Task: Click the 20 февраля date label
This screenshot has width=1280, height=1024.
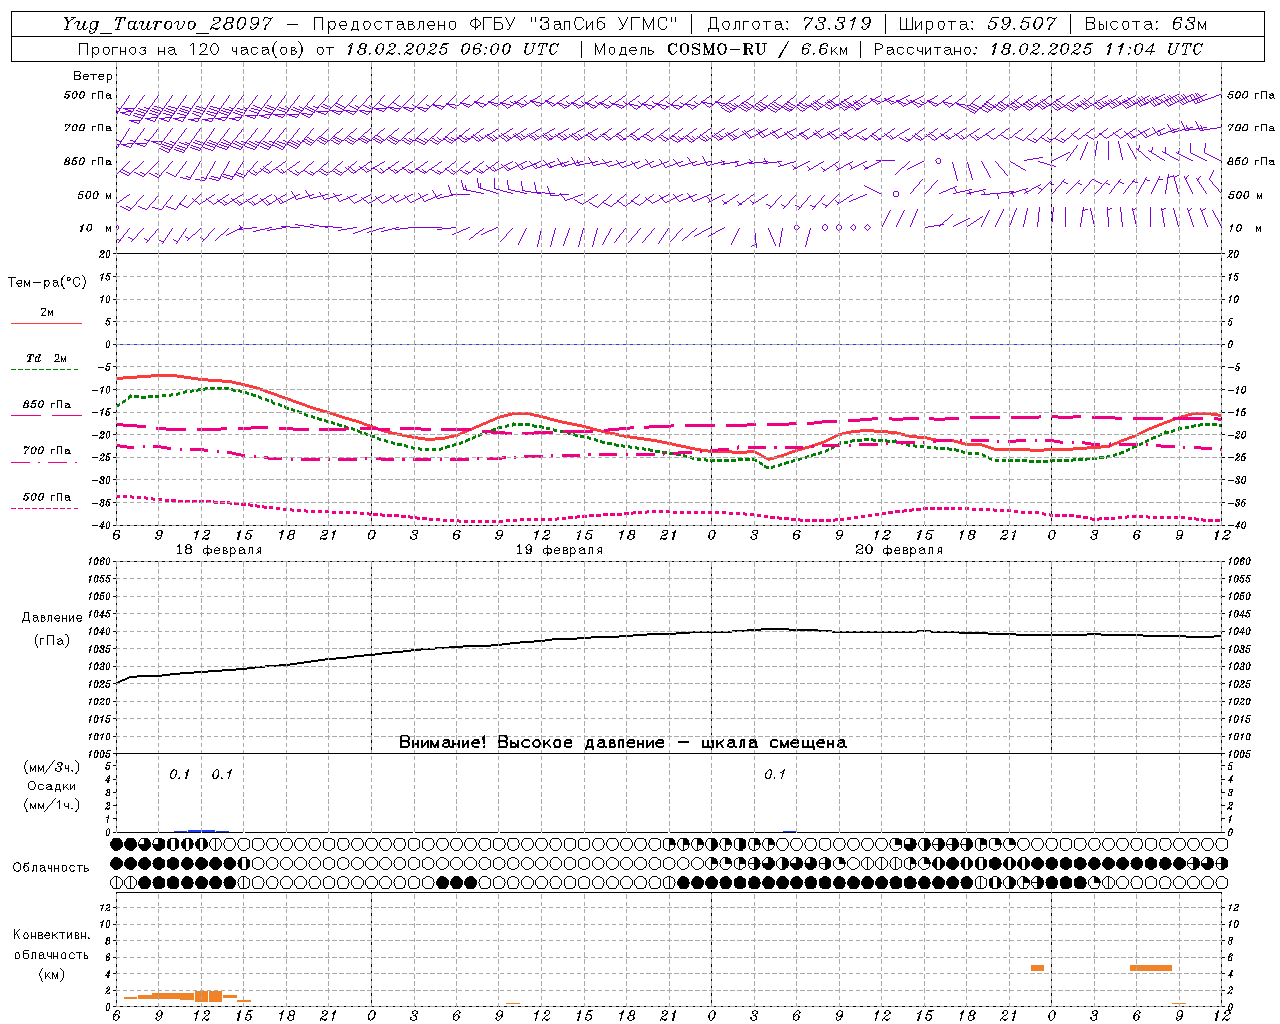Action: coord(899,550)
